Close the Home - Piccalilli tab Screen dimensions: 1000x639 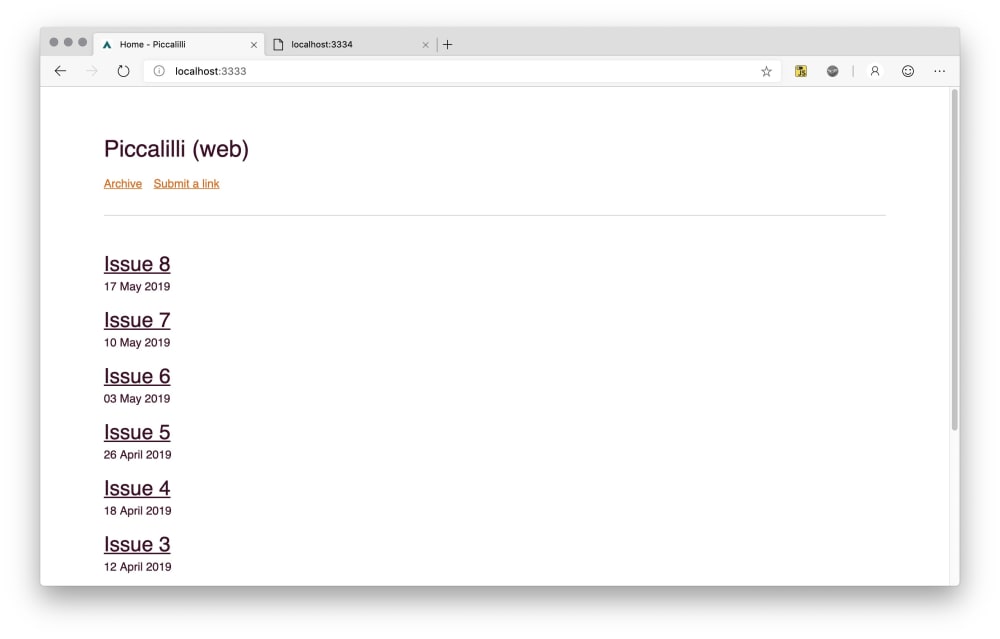[x=254, y=45]
